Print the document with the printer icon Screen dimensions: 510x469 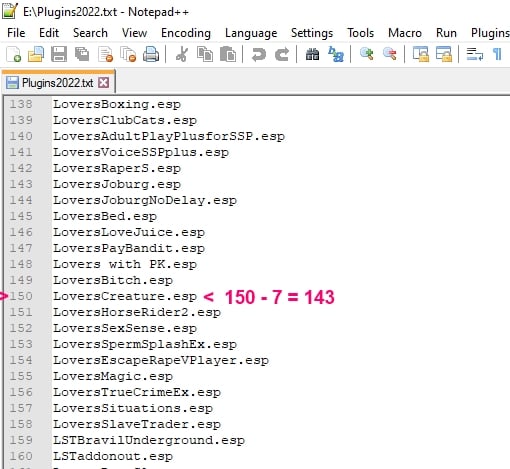(x=151, y=54)
